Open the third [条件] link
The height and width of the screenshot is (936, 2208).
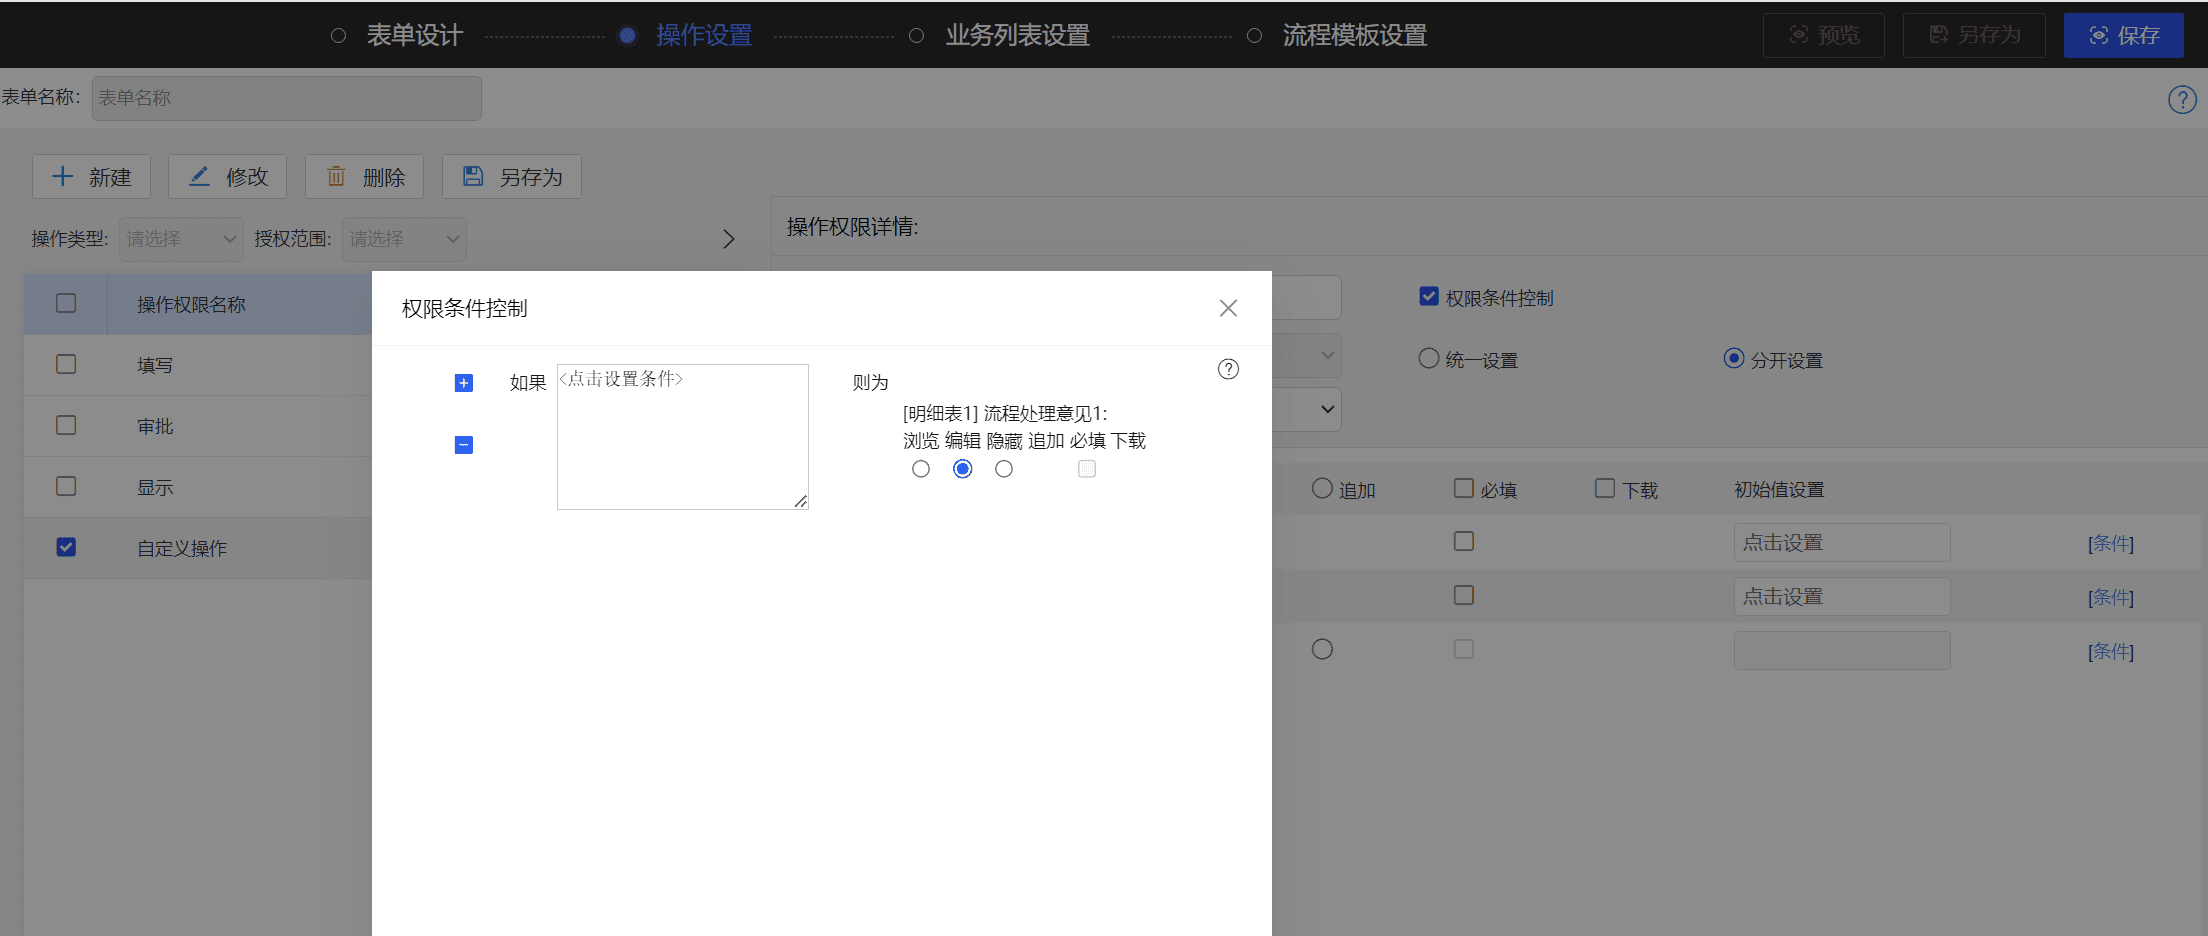point(2111,651)
